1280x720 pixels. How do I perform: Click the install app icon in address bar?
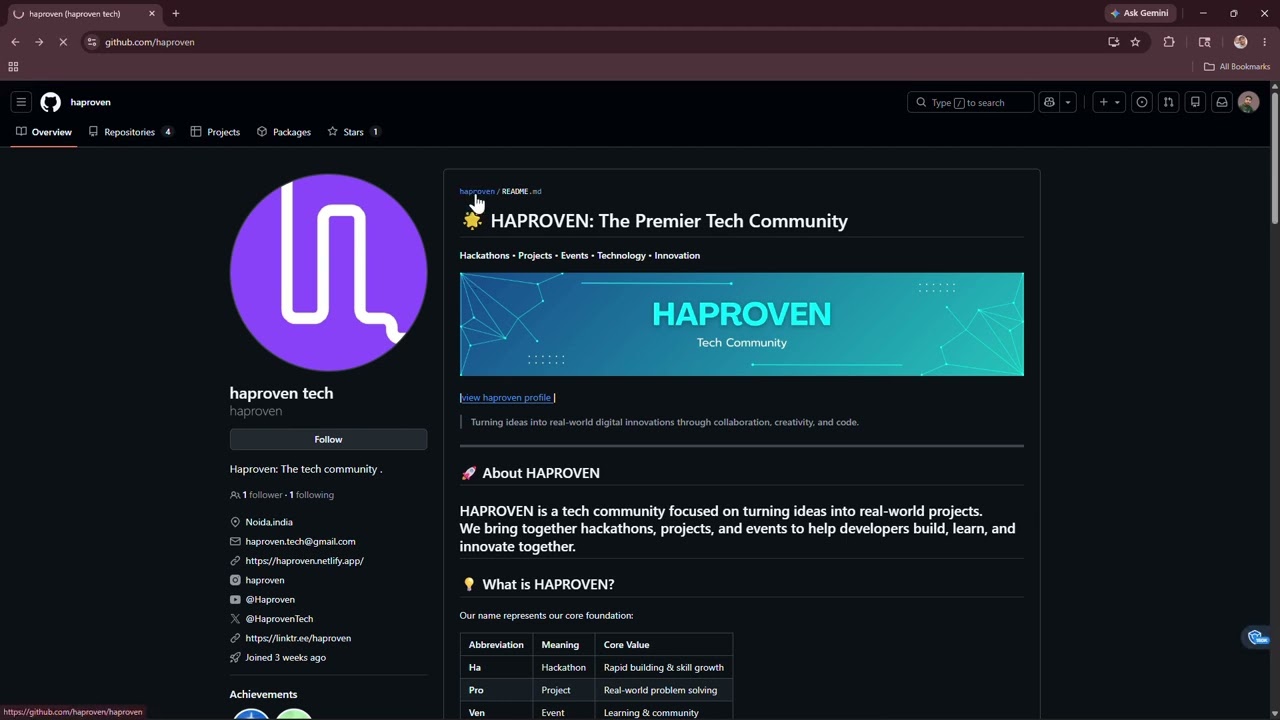coord(1113,42)
